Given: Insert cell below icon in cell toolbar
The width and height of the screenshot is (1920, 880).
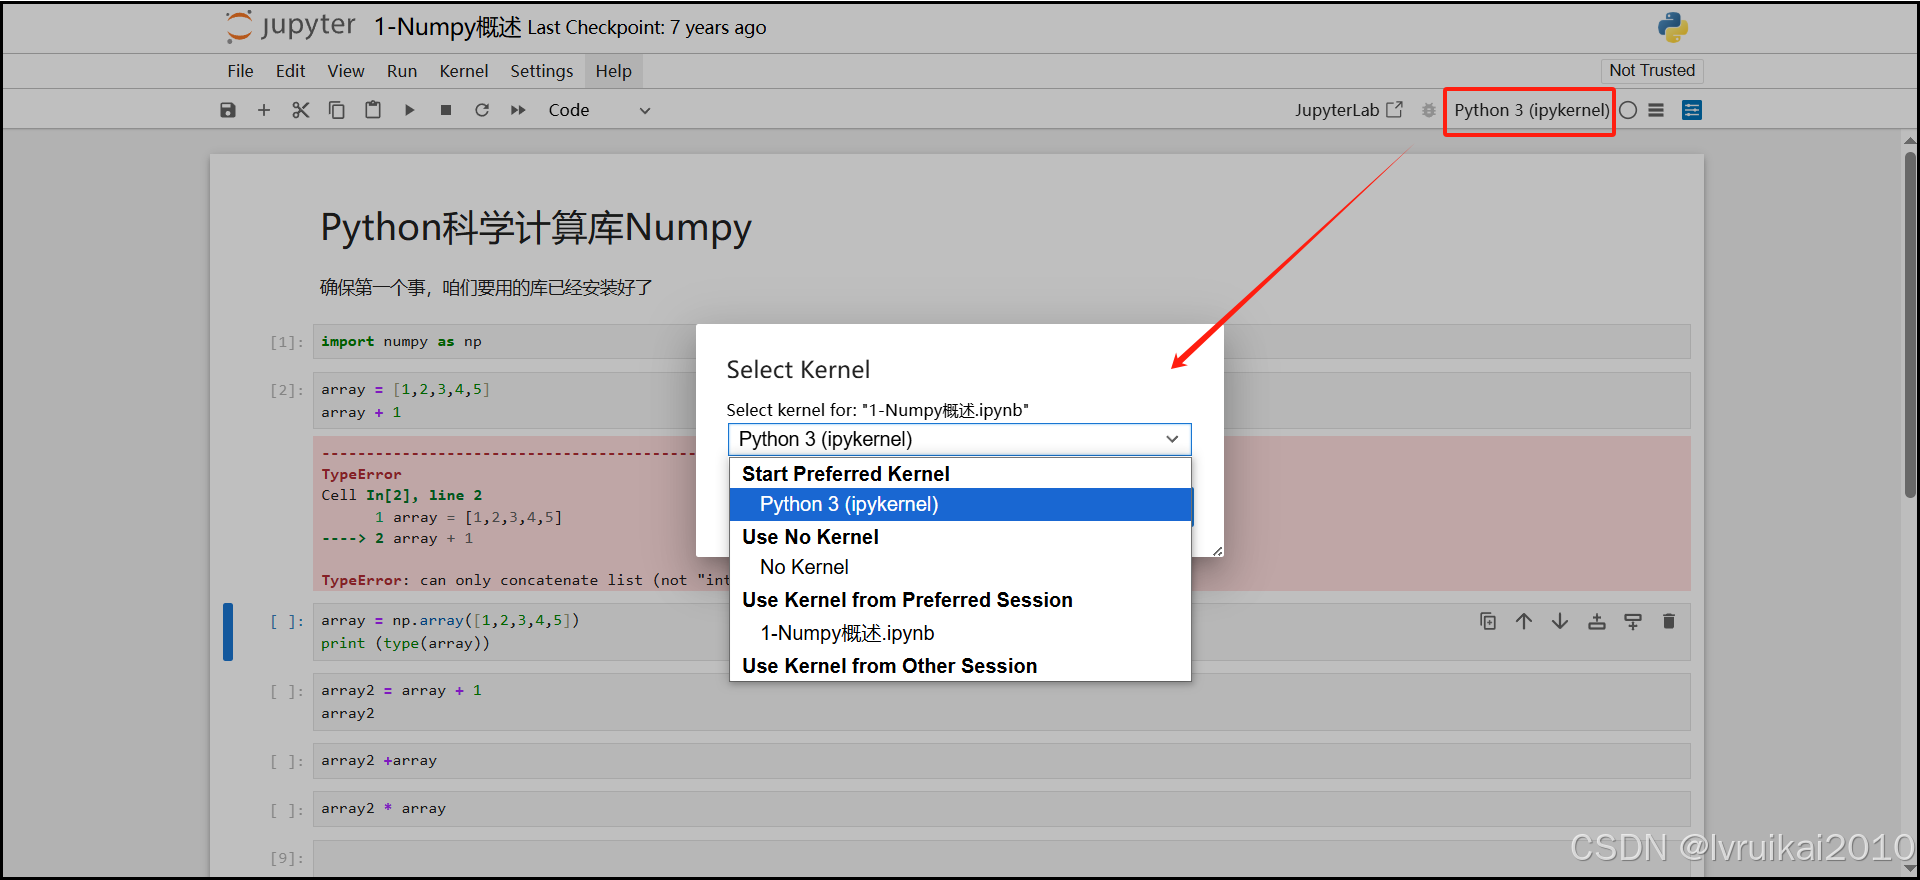Looking at the screenshot, I should coord(1633,621).
